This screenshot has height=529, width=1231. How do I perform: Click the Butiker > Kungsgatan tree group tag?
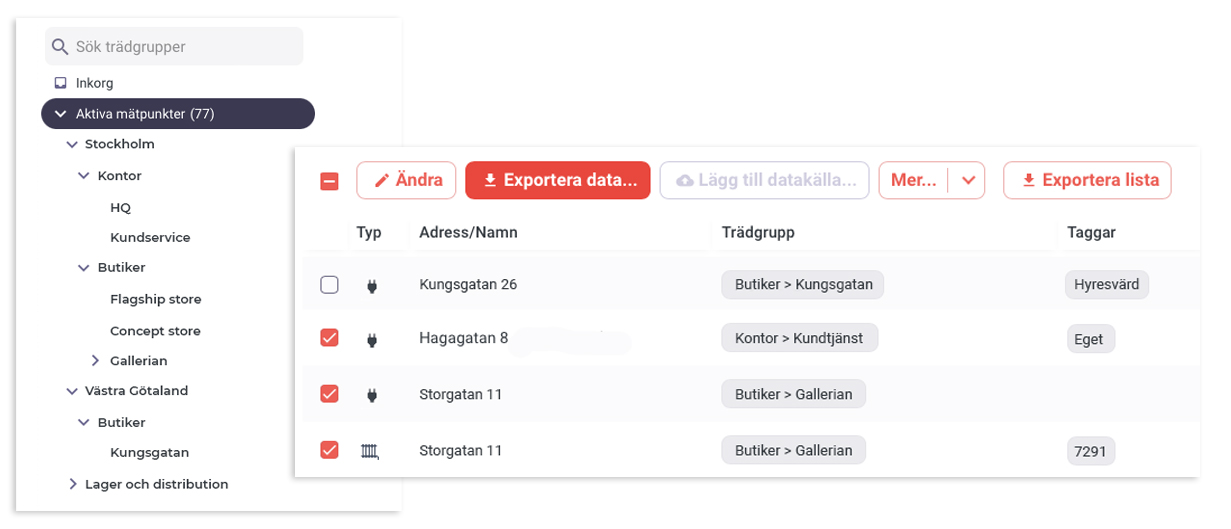point(803,285)
